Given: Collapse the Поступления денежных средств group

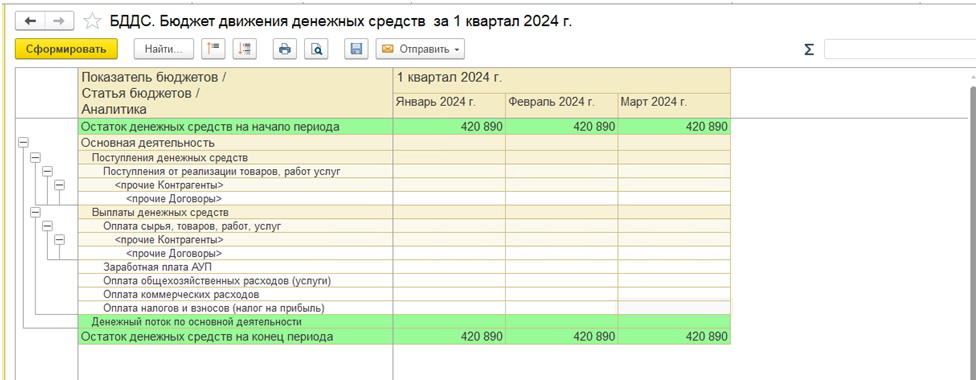Looking at the screenshot, I should point(35,157).
